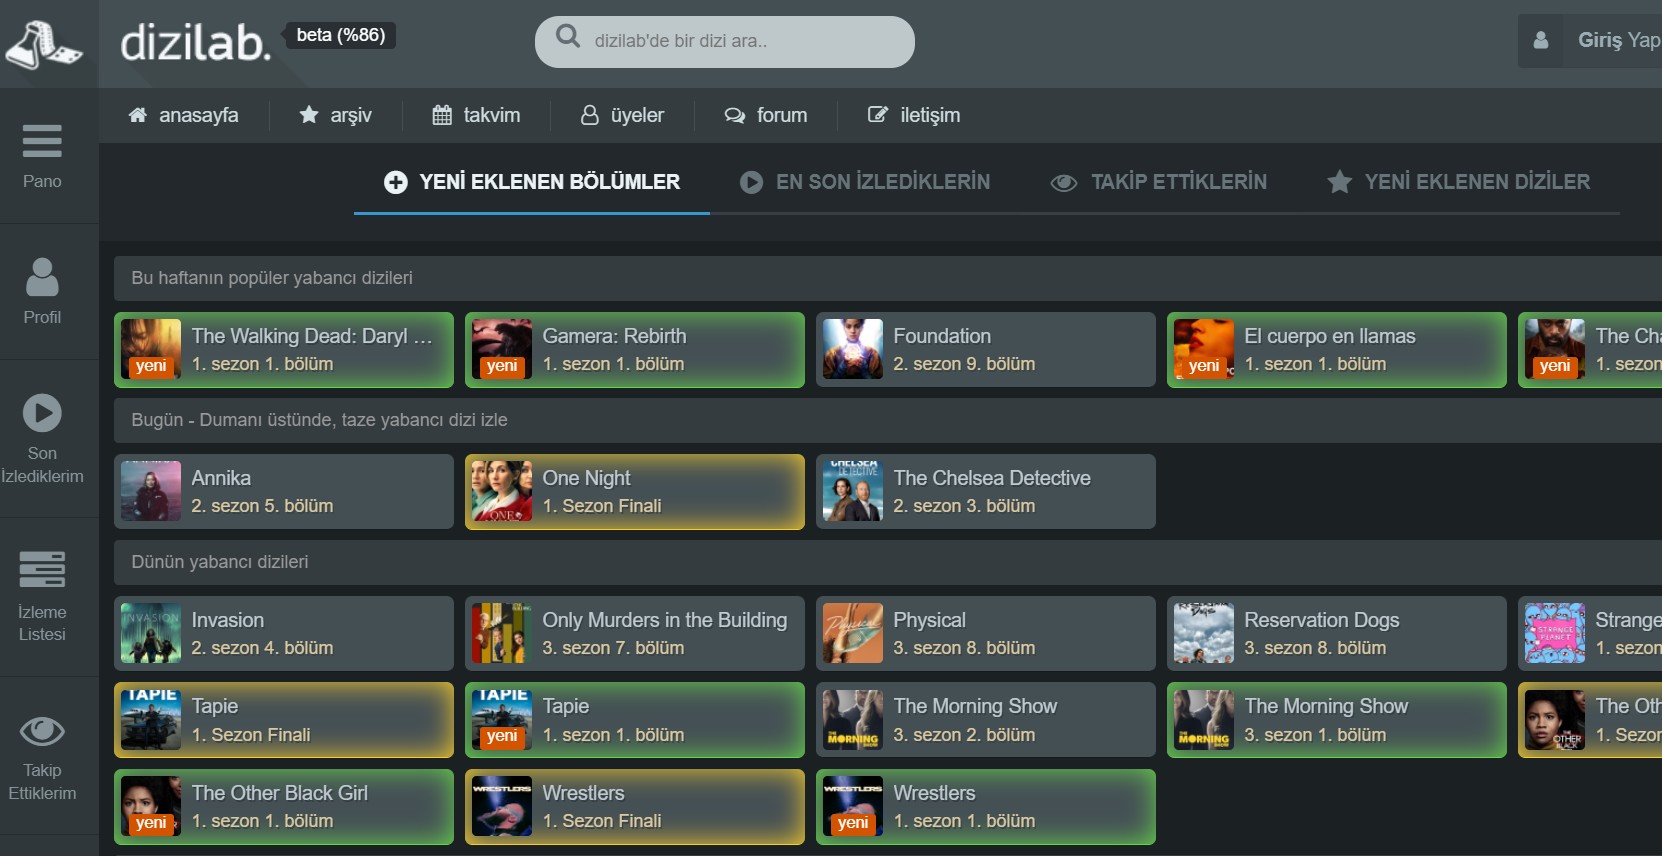Click 'Bugün - Dumanı üstünde' section heading
Screen dimensions: 1662x856
point(319,420)
